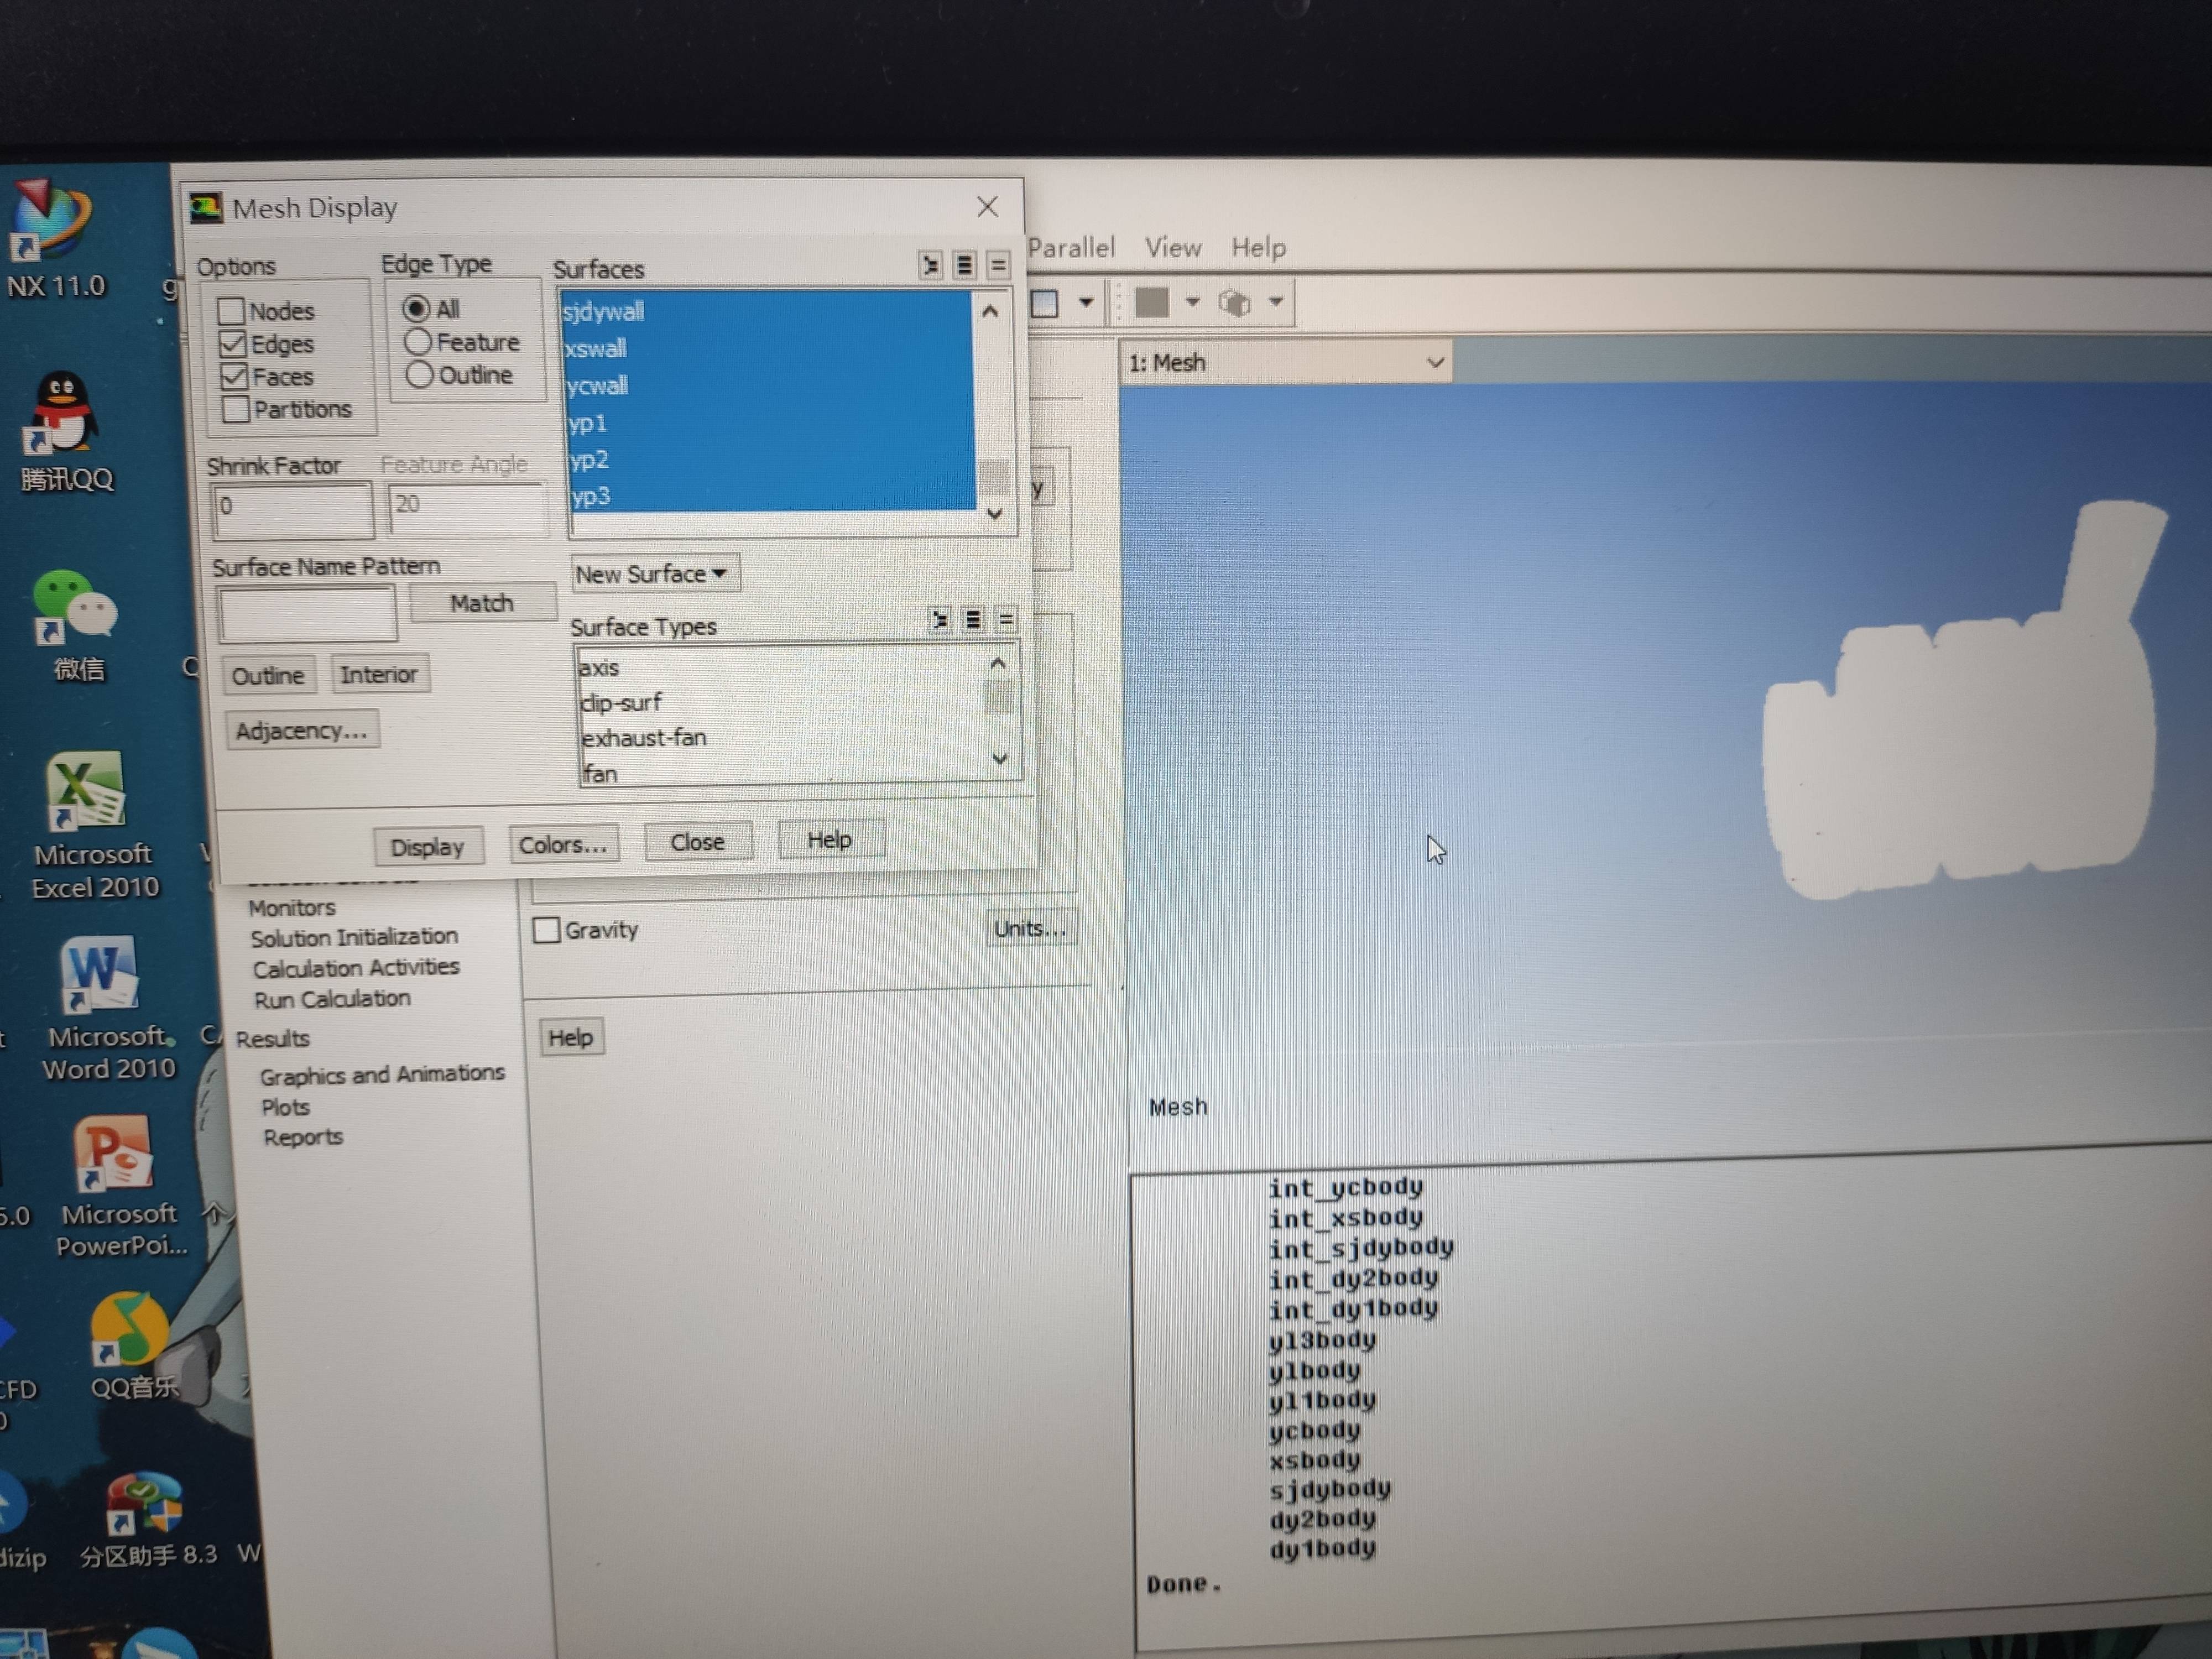Uncheck the Edges option

point(232,344)
